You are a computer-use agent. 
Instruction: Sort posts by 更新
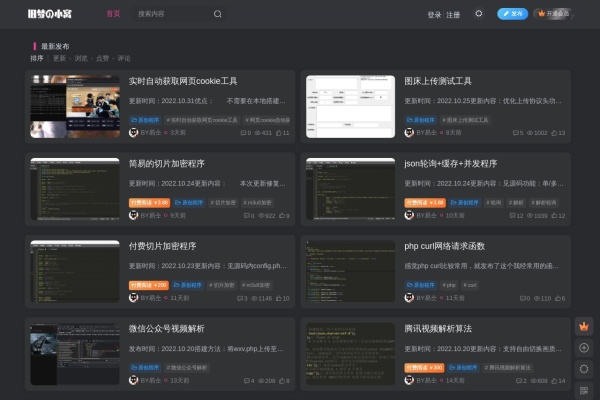pyautogui.click(x=59, y=58)
